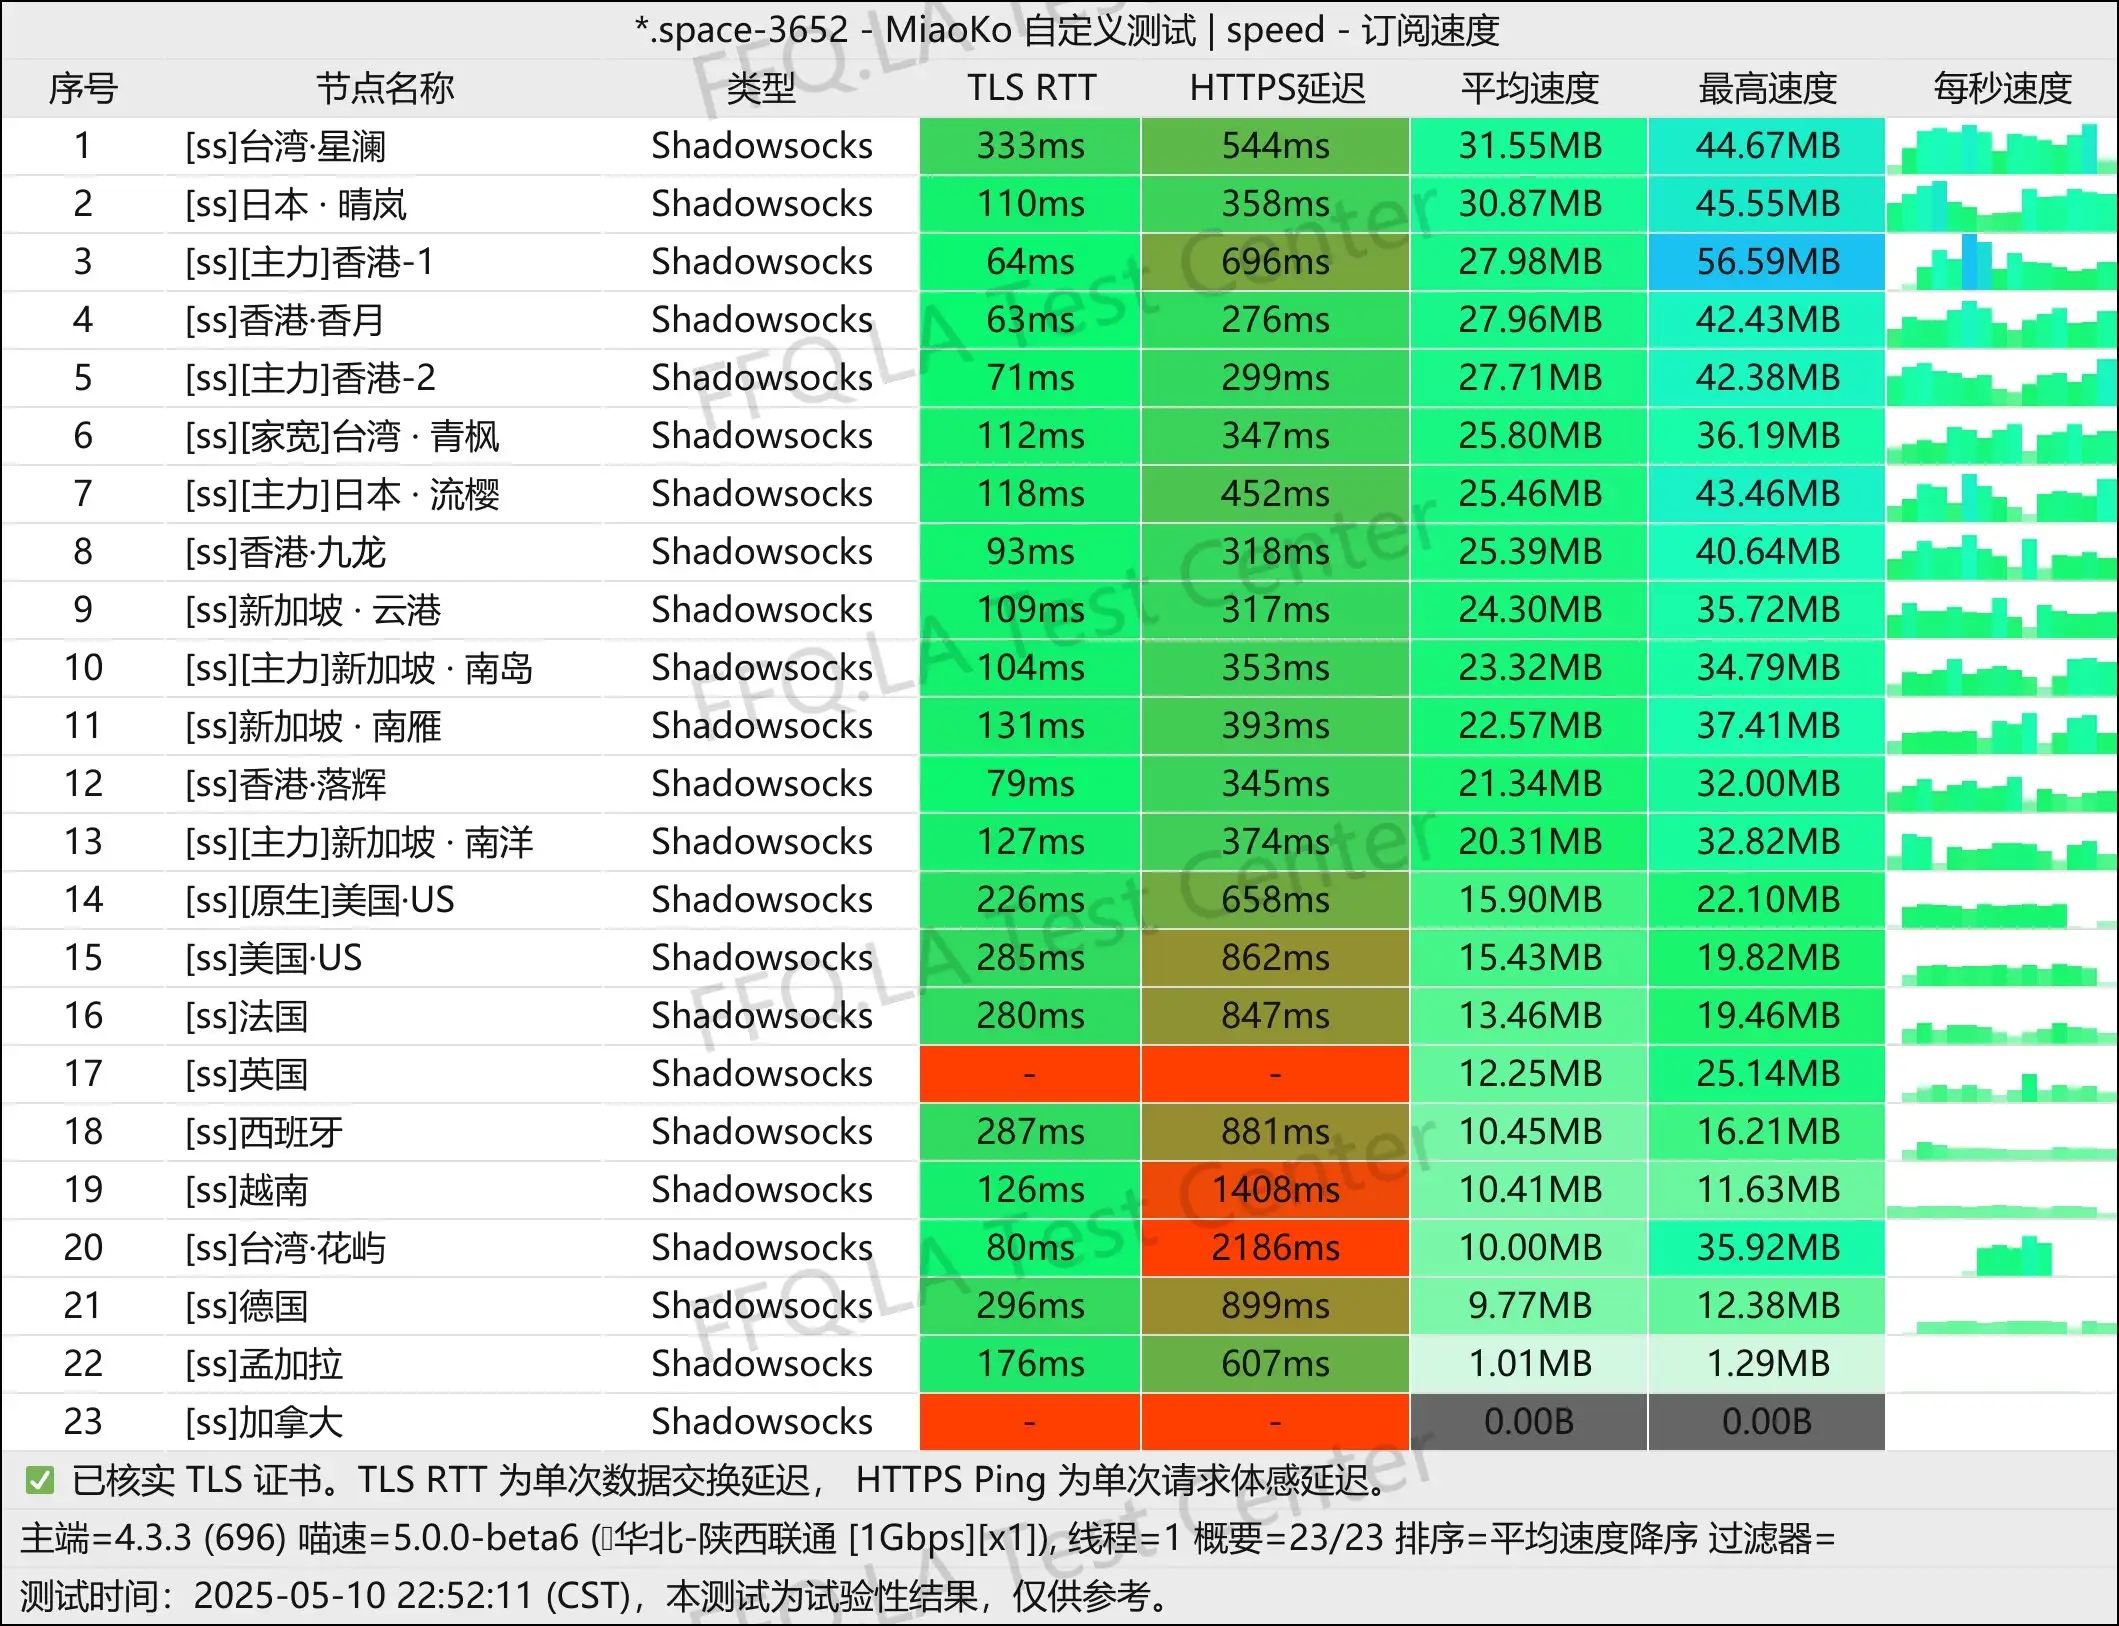This screenshot has width=2119, height=1626.
Task: Click the HTTPS延迟 column header
Action: pos(1276,88)
